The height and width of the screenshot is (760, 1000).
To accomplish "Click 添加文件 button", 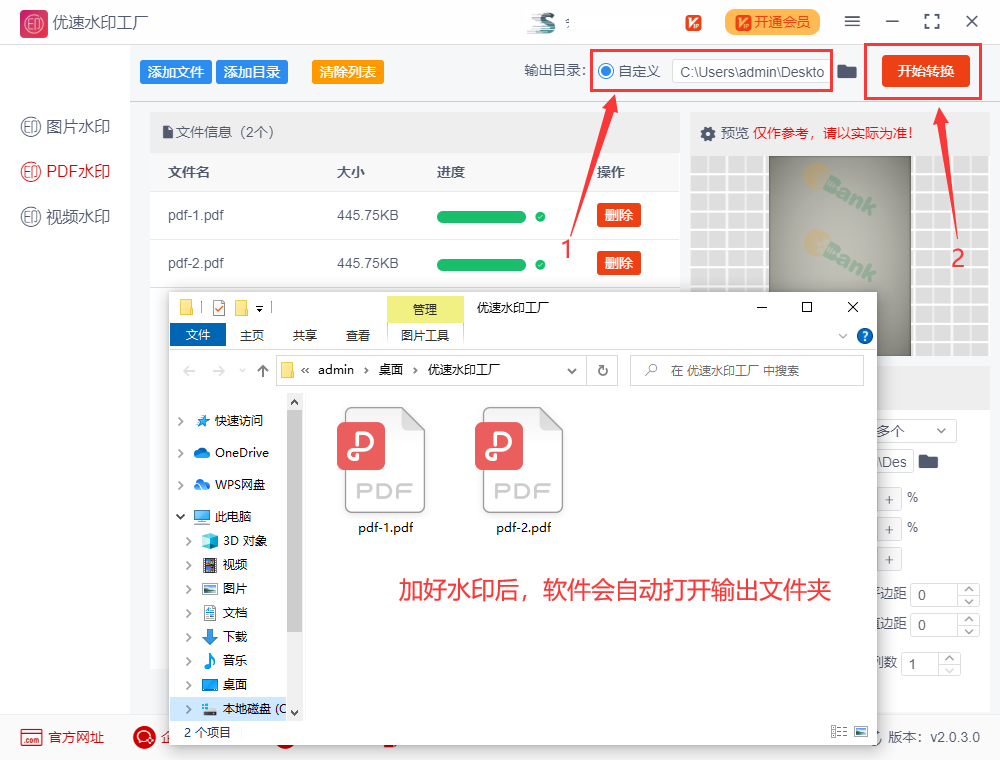I will [x=175, y=72].
